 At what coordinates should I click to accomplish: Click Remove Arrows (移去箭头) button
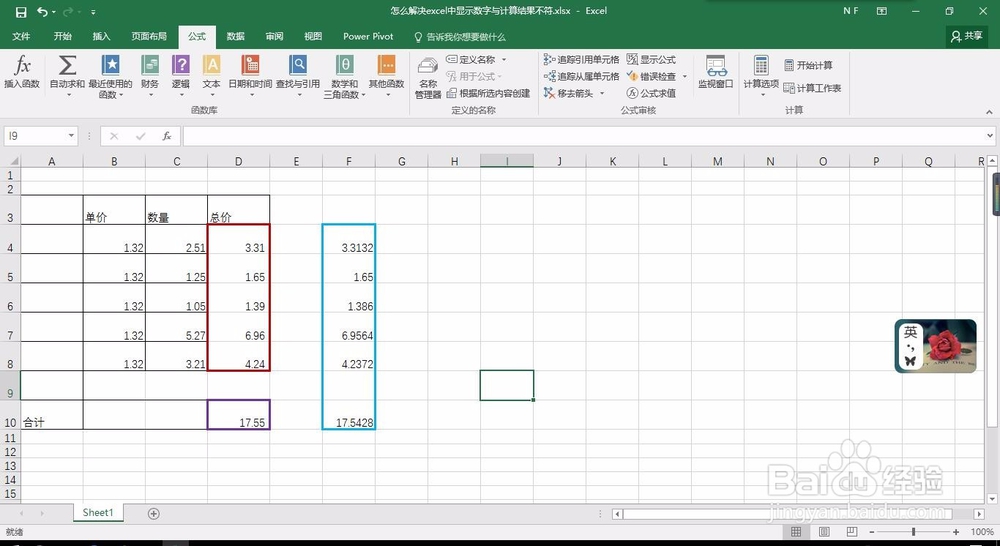pyautogui.click(x=569, y=93)
